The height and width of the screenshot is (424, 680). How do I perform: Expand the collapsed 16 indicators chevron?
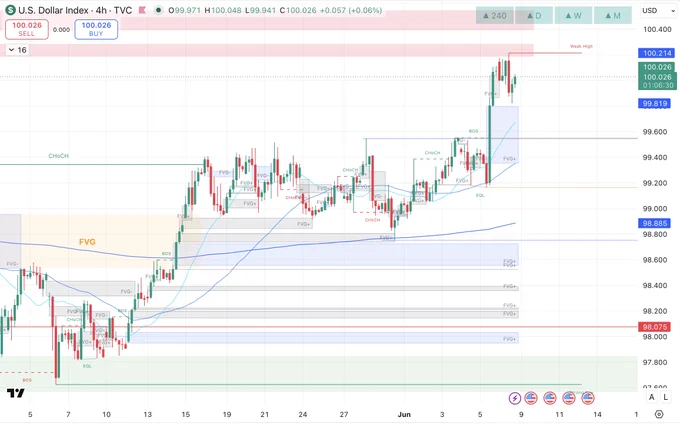tap(17, 50)
